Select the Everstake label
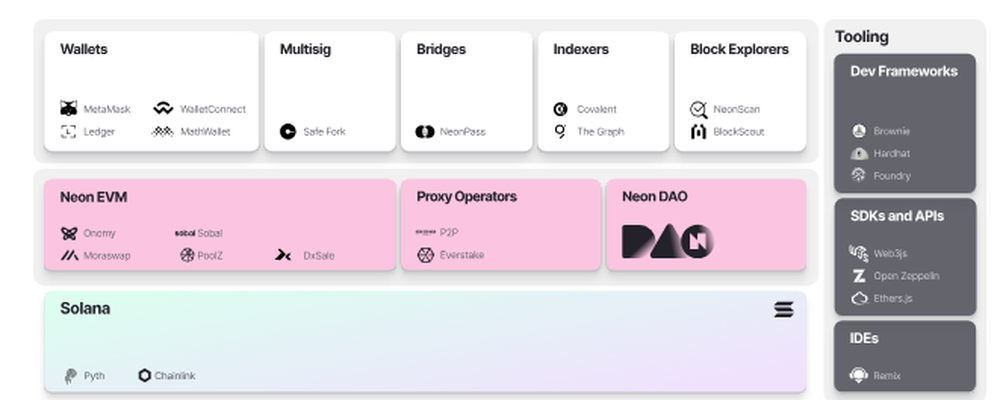1000x400 pixels. [x=462, y=255]
